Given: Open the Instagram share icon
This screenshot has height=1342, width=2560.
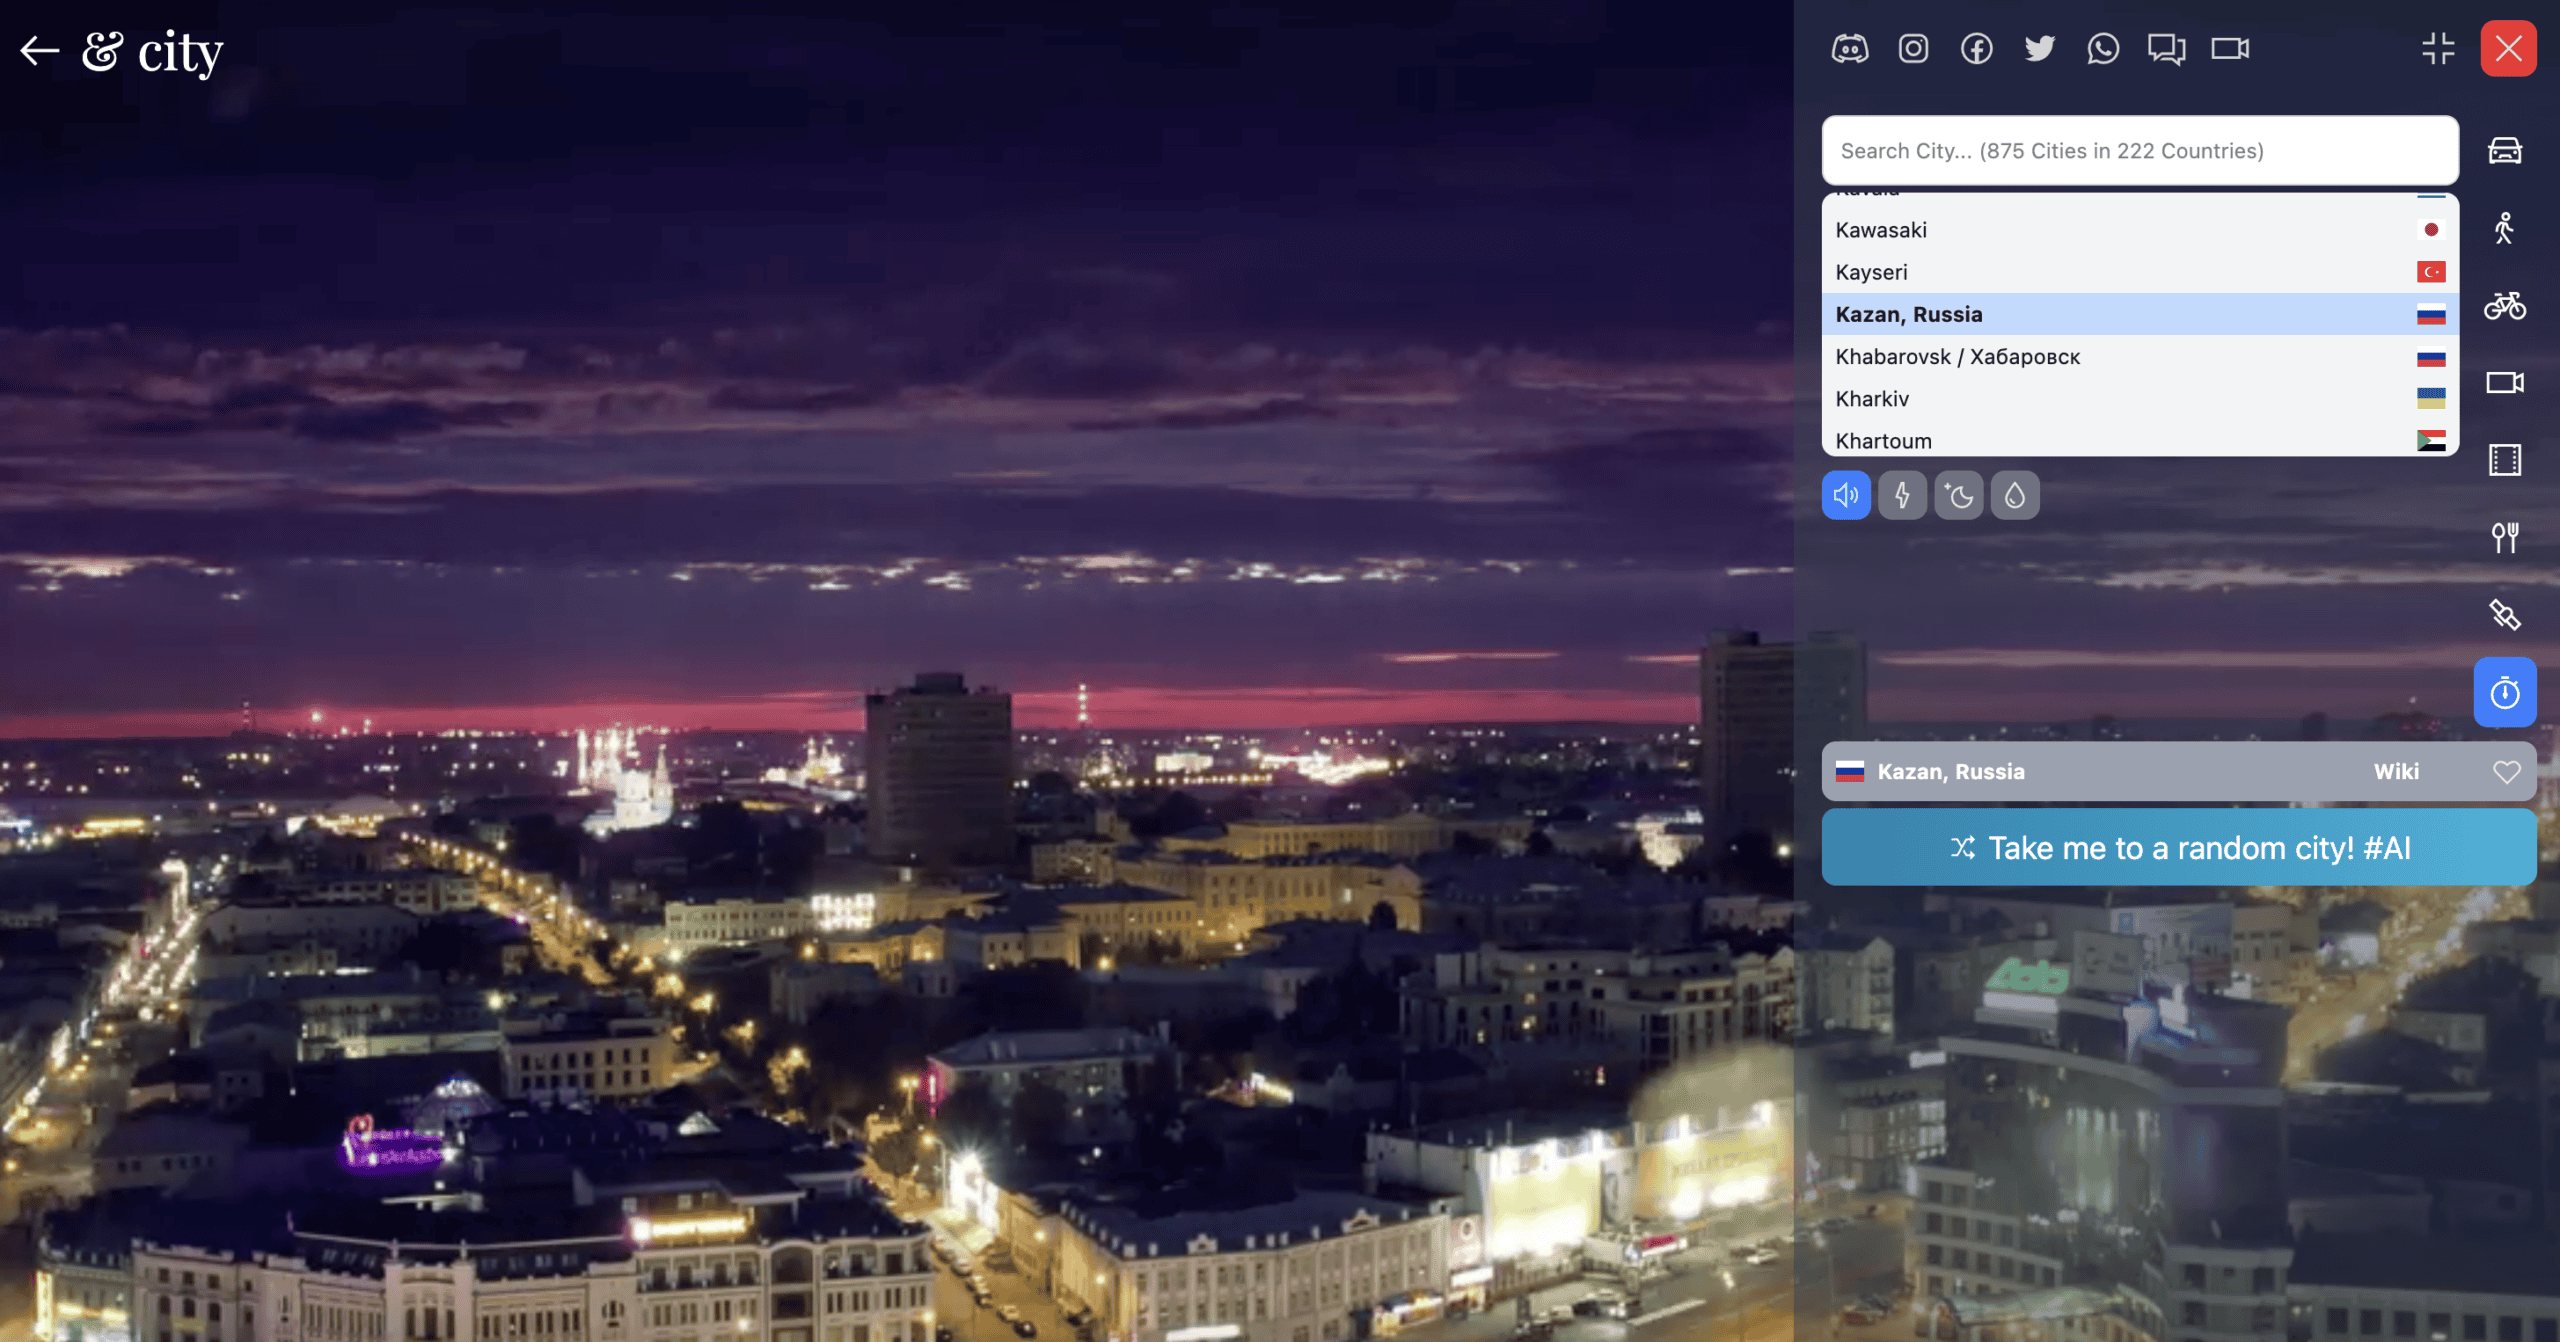Looking at the screenshot, I should point(1913,48).
